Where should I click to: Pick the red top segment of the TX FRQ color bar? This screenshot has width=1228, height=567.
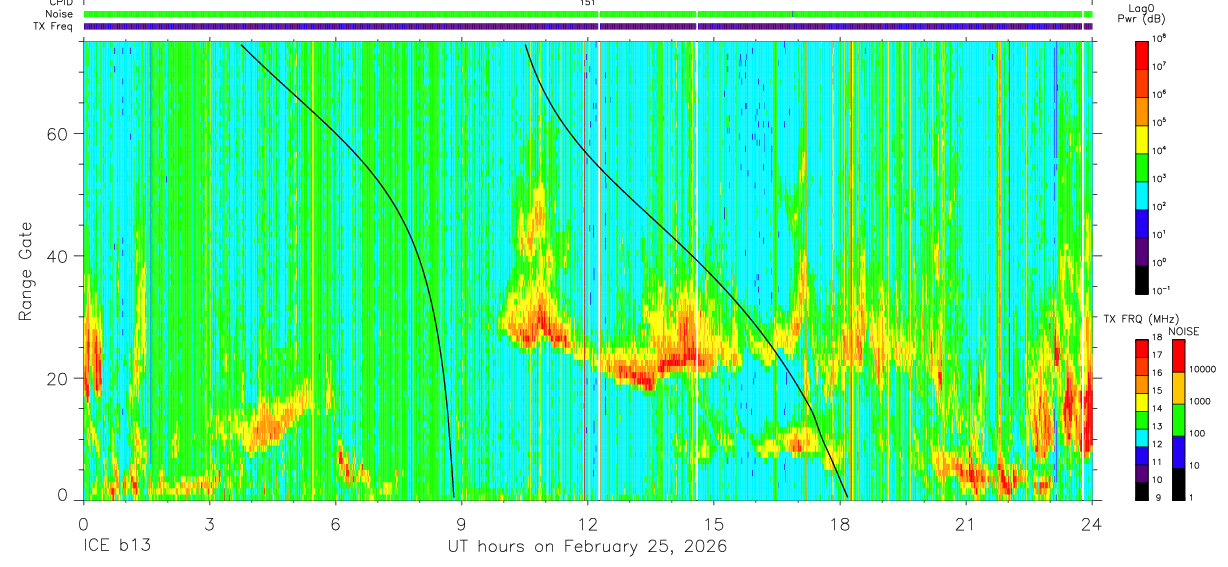(1141, 349)
